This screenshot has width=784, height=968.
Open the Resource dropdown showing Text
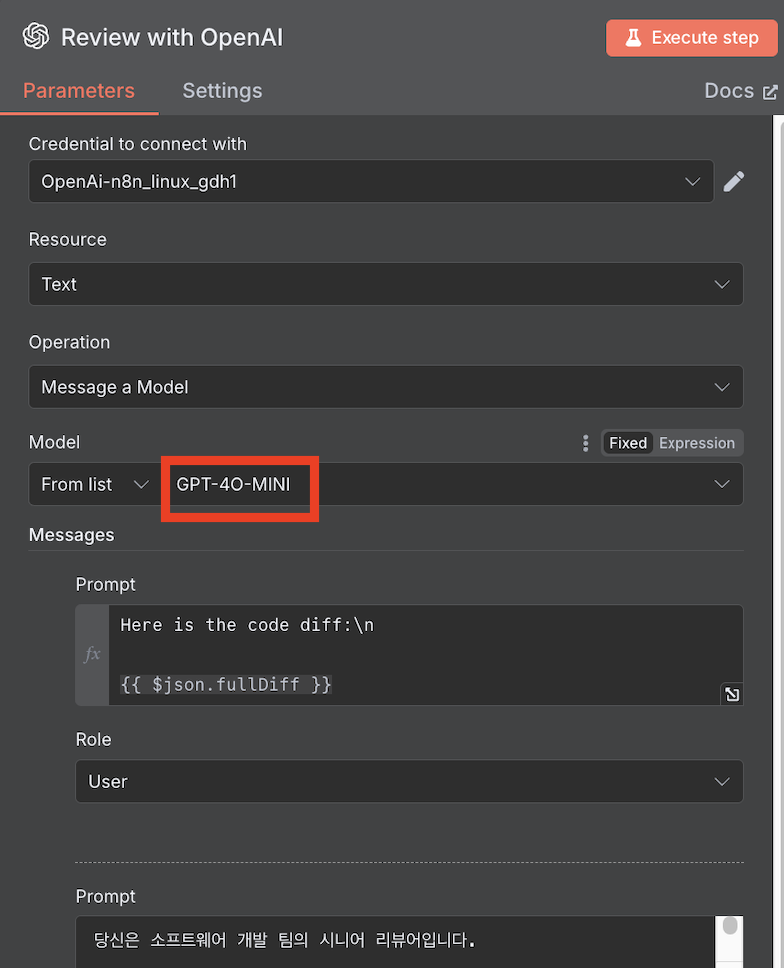click(x=386, y=284)
